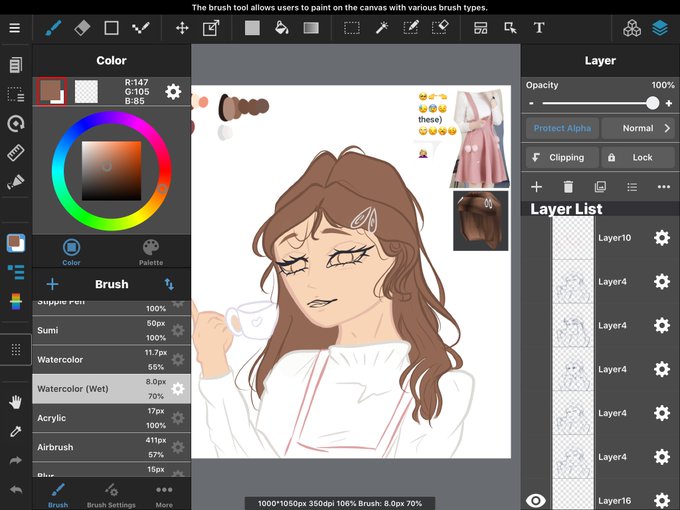Screen dimensions: 680x510
Task: Select the Text tool
Action: pyautogui.click(x=539, y=28)
